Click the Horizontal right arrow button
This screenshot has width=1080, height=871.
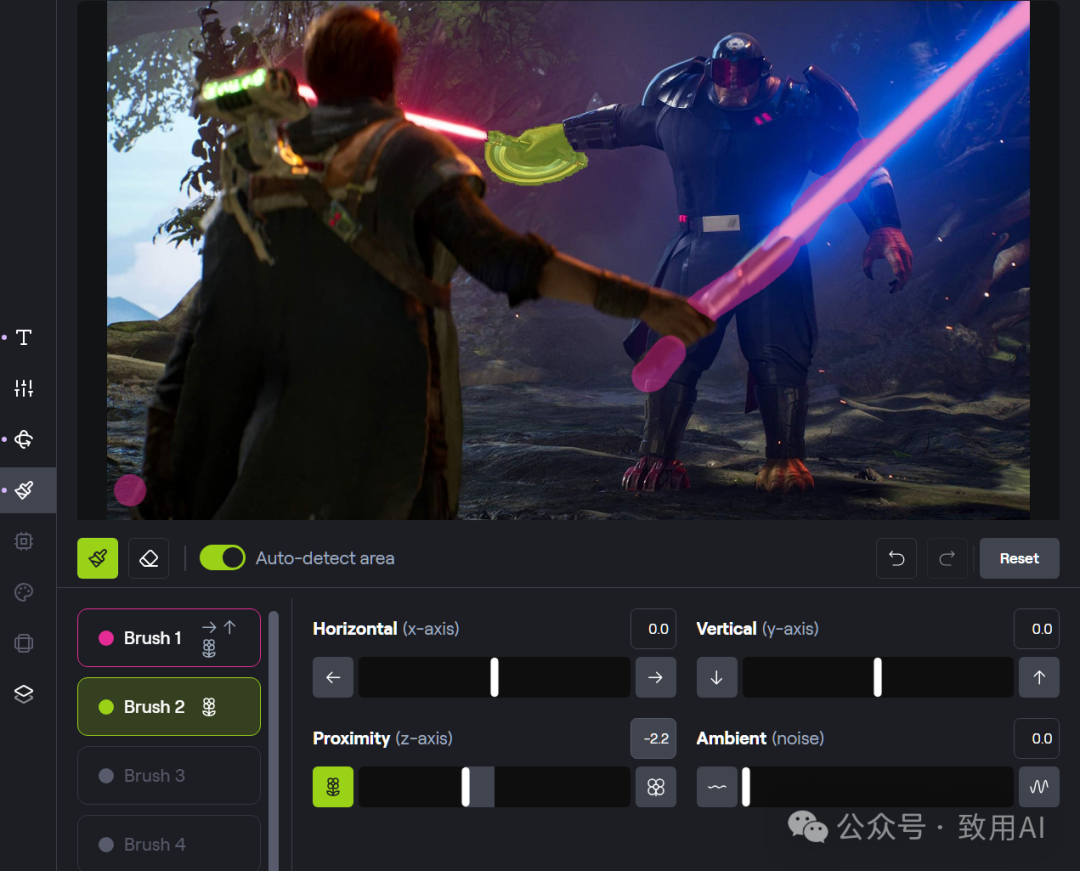(655, 677)
